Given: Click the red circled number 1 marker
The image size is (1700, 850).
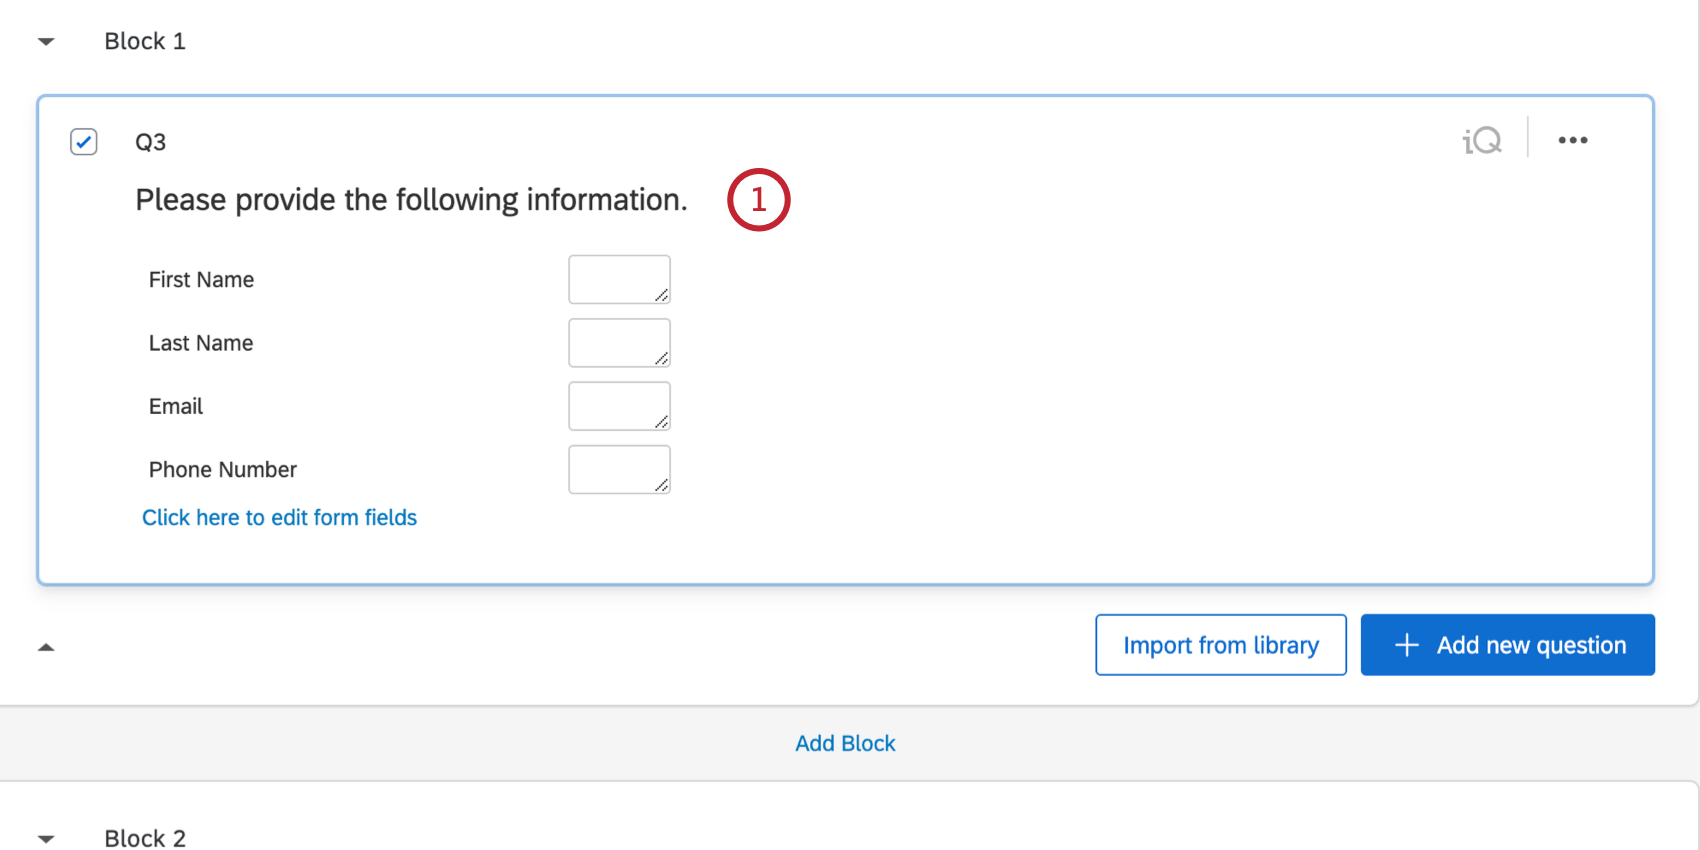Looking at the screenshot, I should click(759, 200).
